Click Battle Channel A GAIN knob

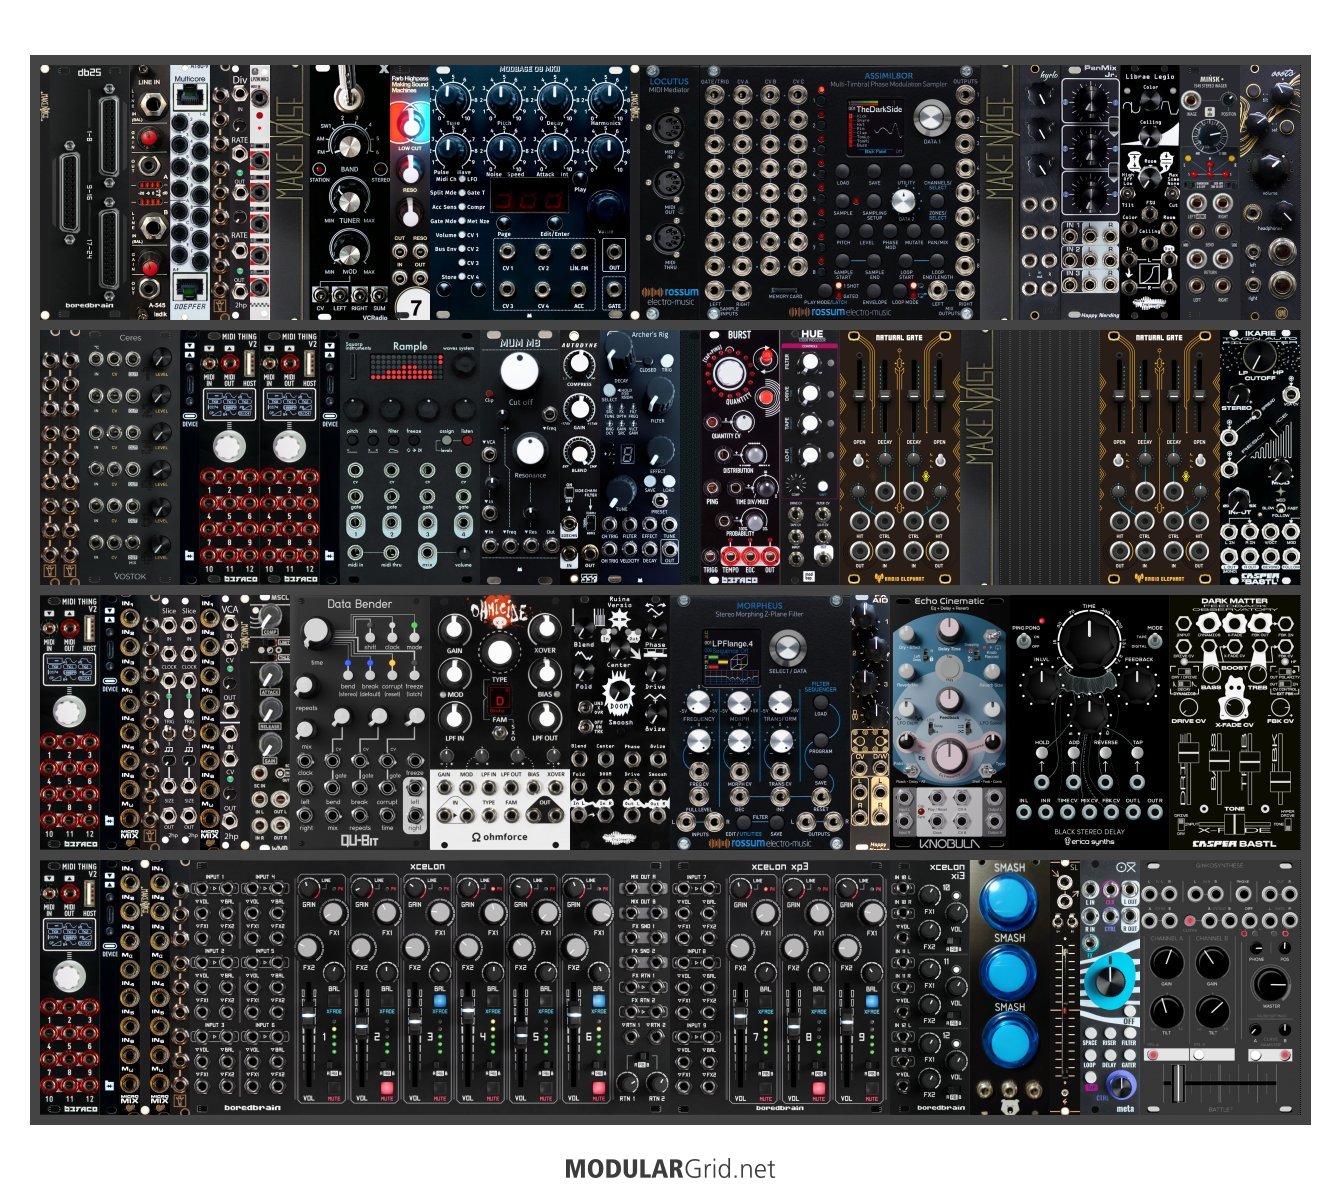tap(1166, 962)
